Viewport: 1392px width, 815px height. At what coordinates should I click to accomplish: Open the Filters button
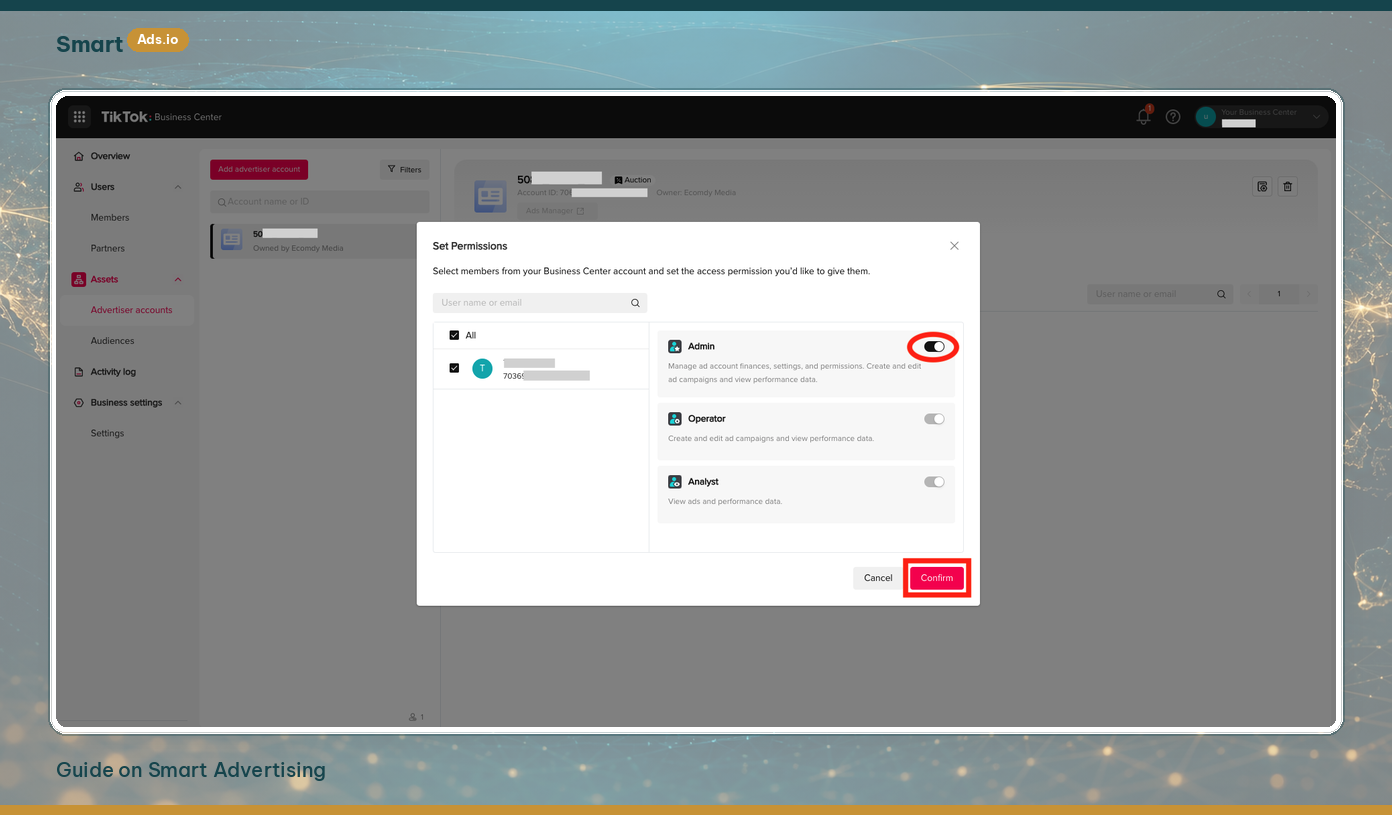[404, 169]
